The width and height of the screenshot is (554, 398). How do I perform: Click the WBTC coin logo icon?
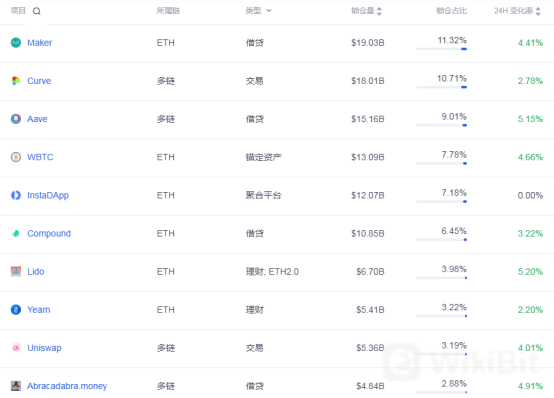[x=16, y=157]
